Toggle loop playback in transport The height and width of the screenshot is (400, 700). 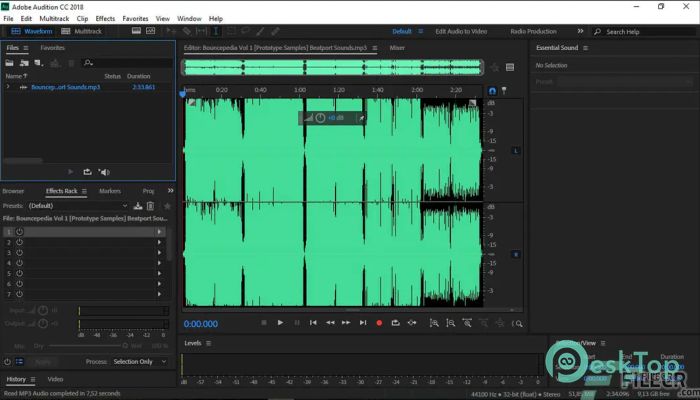396,322
